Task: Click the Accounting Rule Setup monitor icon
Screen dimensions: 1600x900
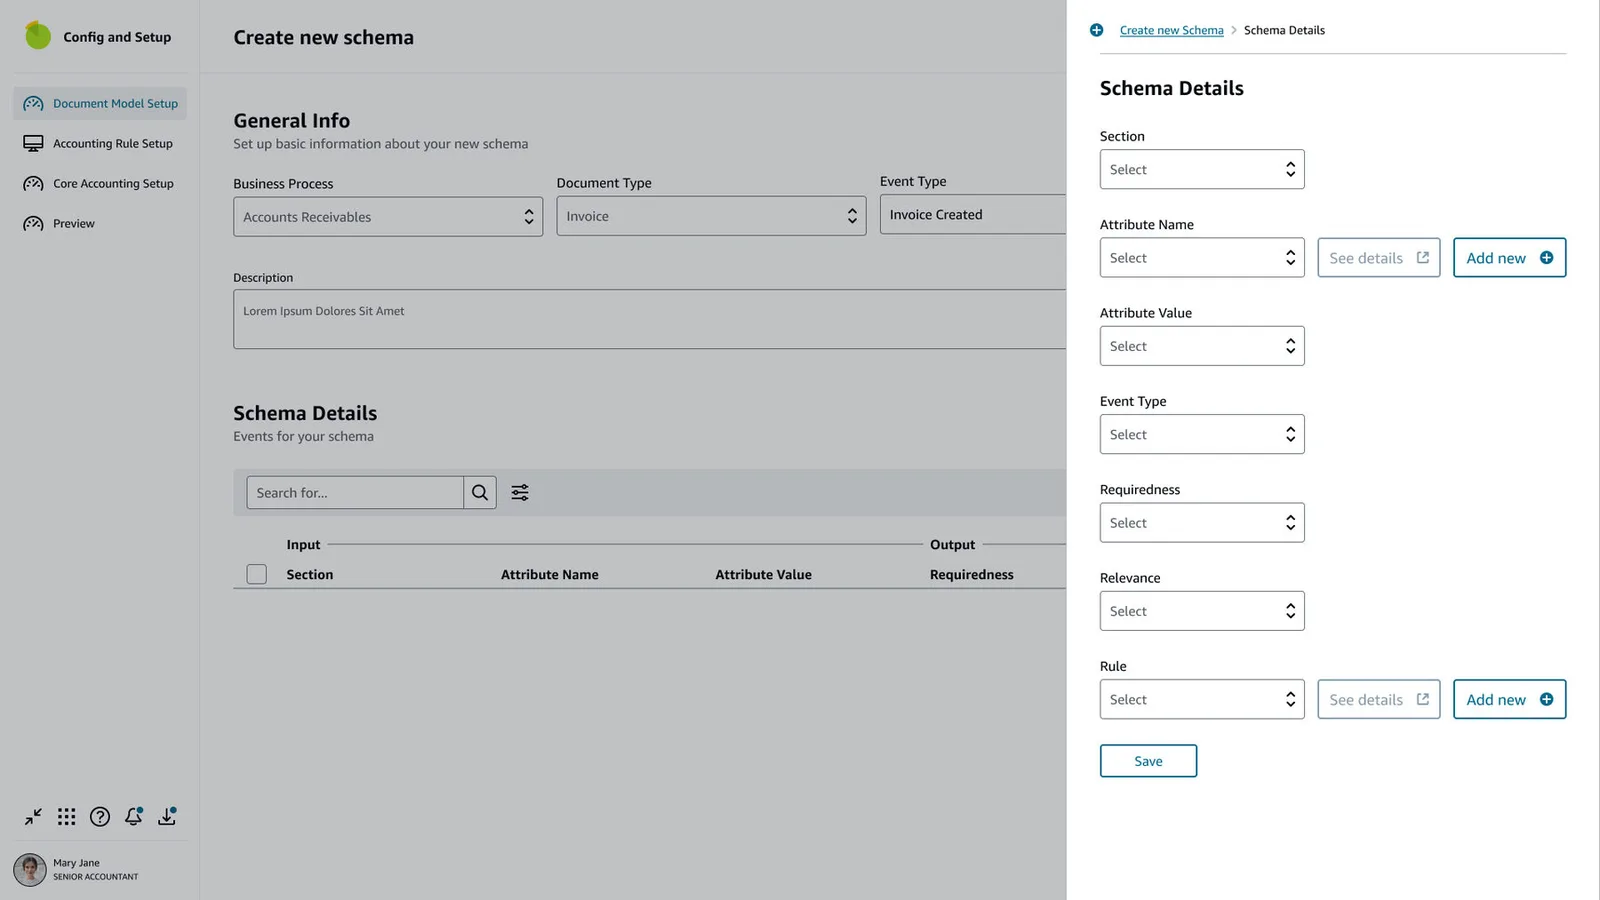Action: coord(33,144)
